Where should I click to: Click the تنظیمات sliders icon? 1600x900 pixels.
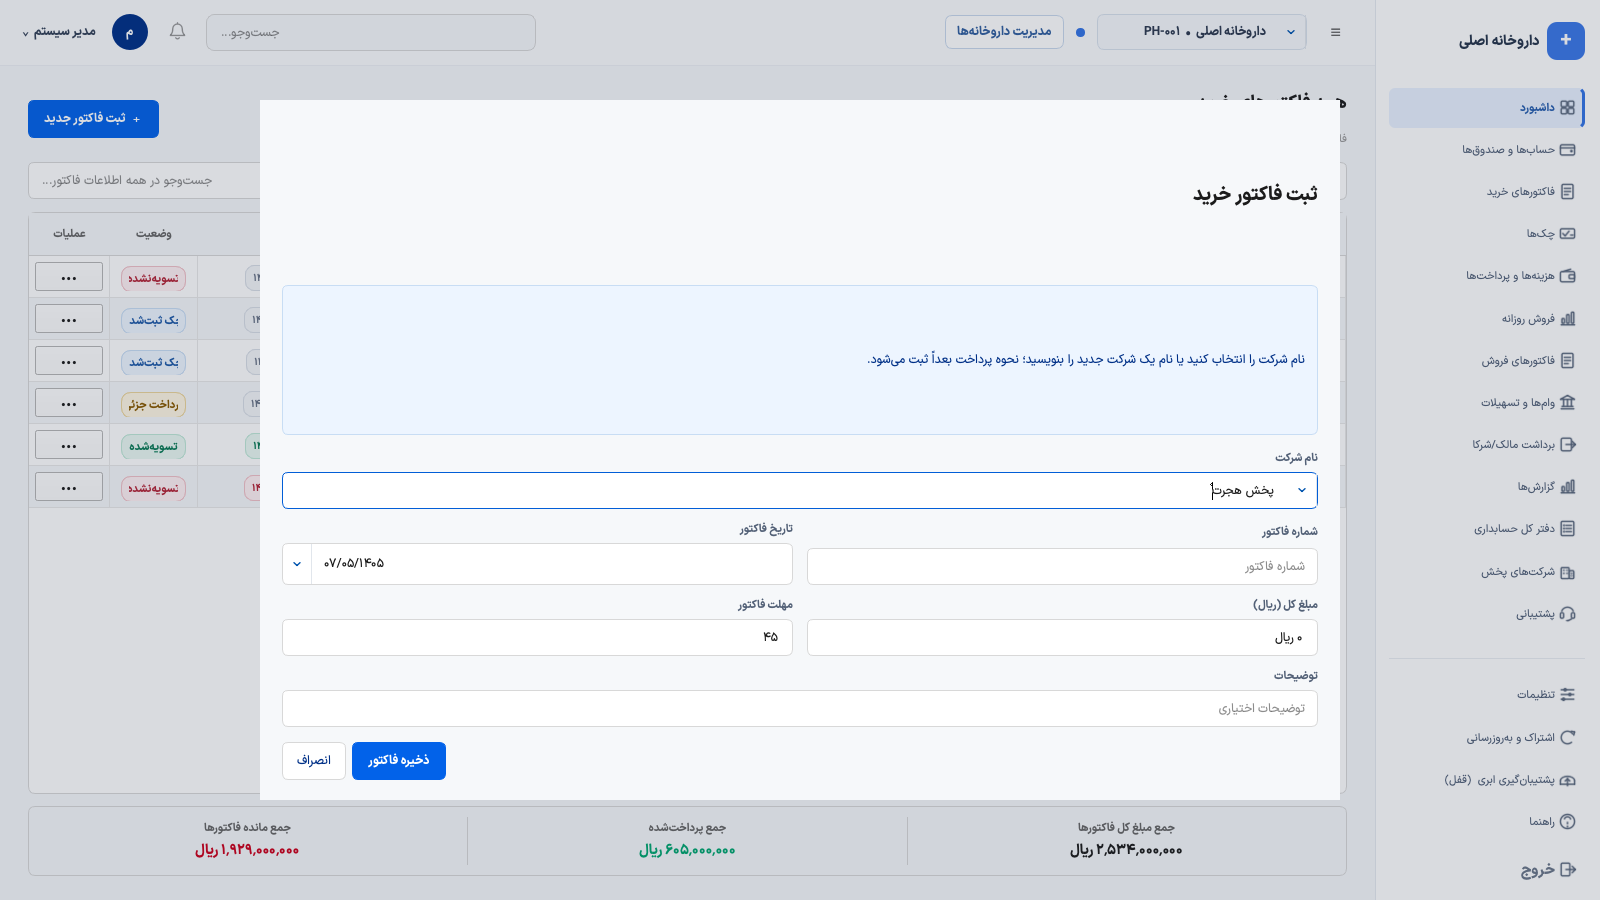click(x=1567, y=695)
